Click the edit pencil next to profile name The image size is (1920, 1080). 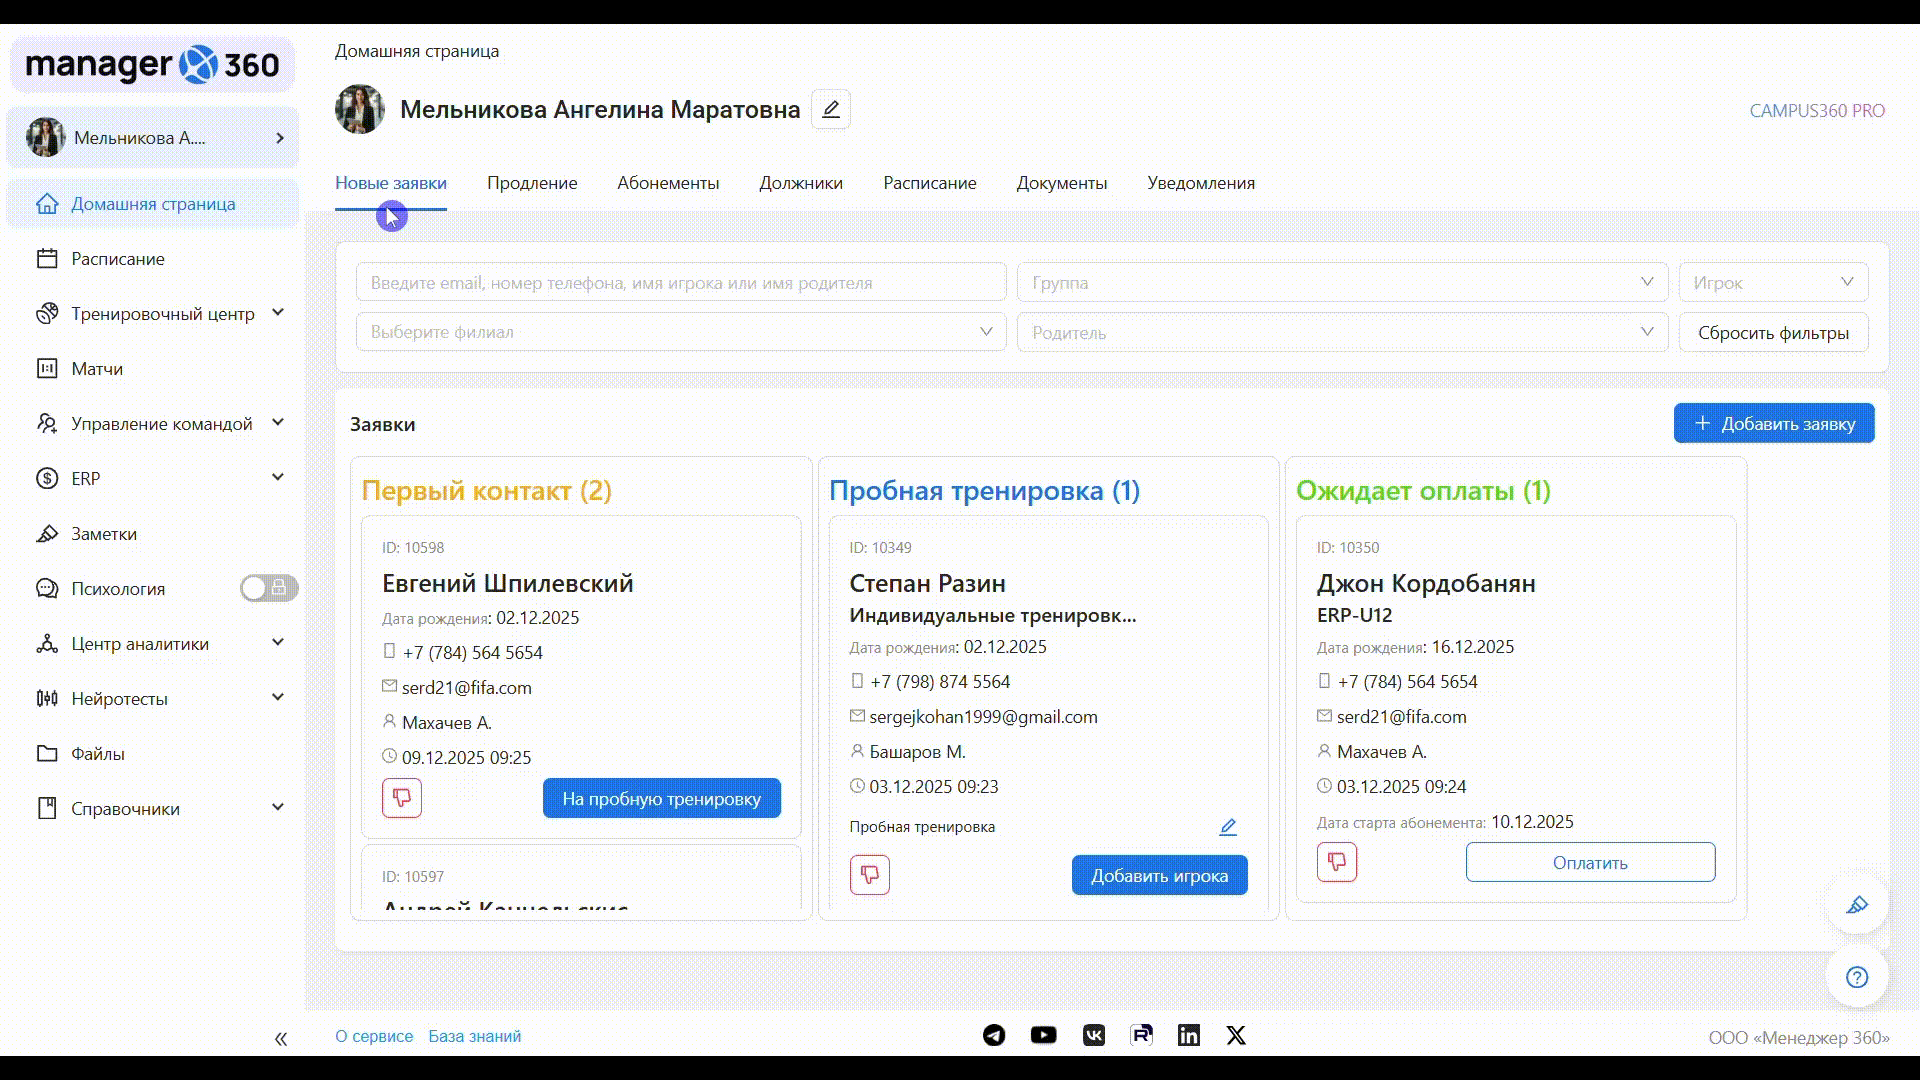(830, 109)
